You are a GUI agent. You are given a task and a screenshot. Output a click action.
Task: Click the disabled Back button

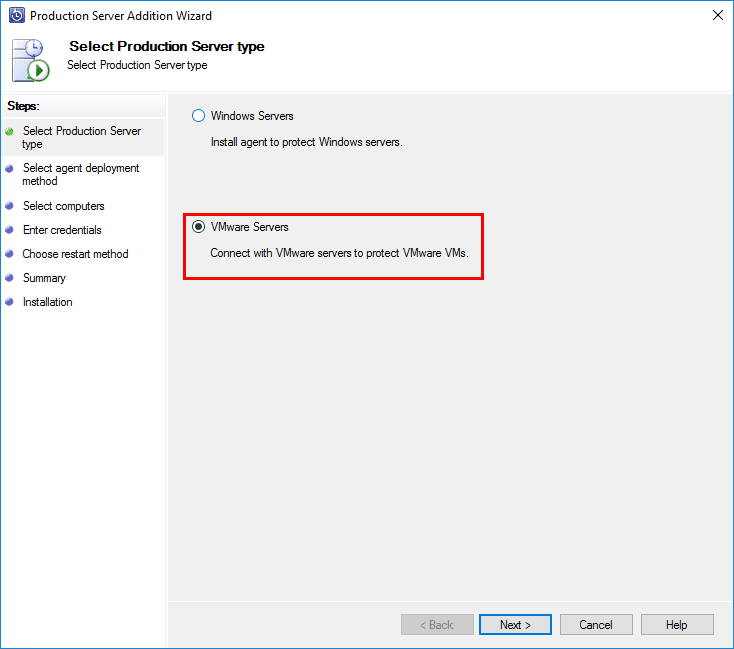coord(437,625)
